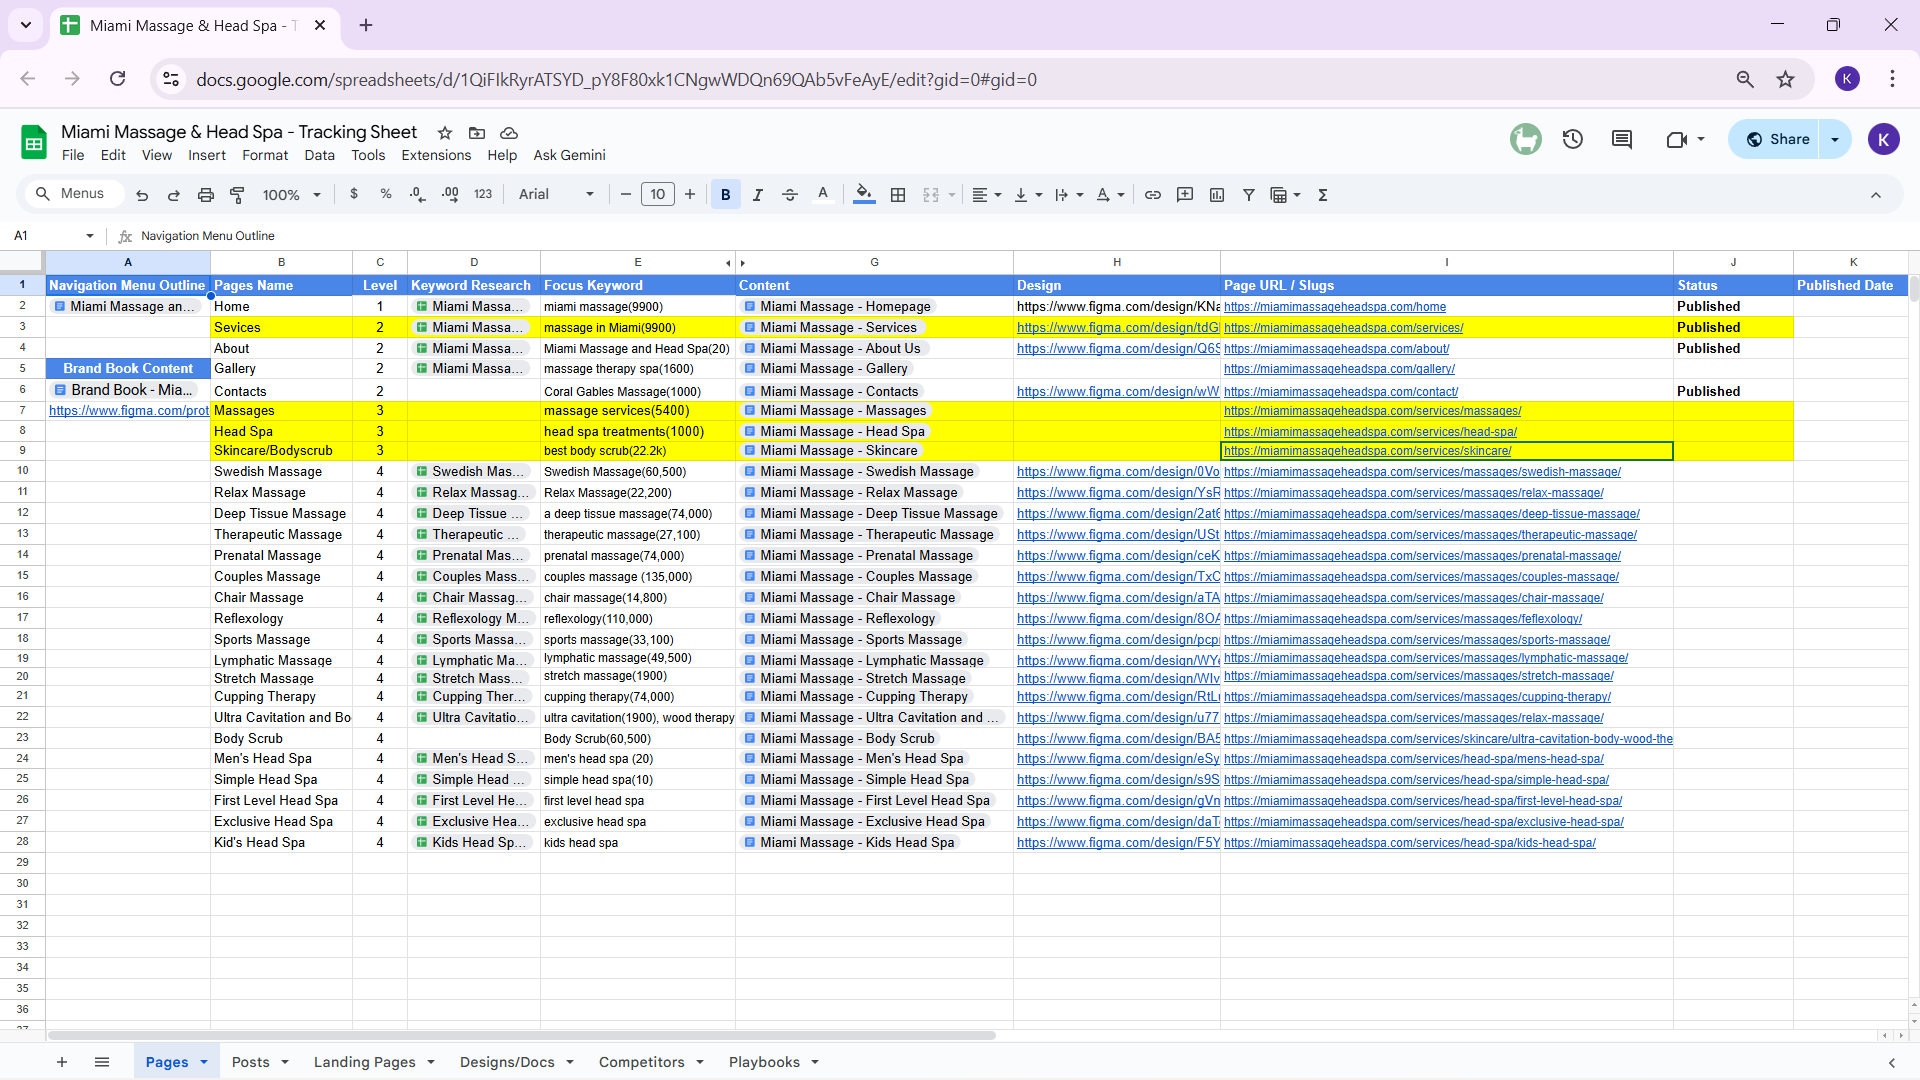The height and width of the screenshot is (1080, 1920).
Task: Click the Share button
Action: 1778,139
